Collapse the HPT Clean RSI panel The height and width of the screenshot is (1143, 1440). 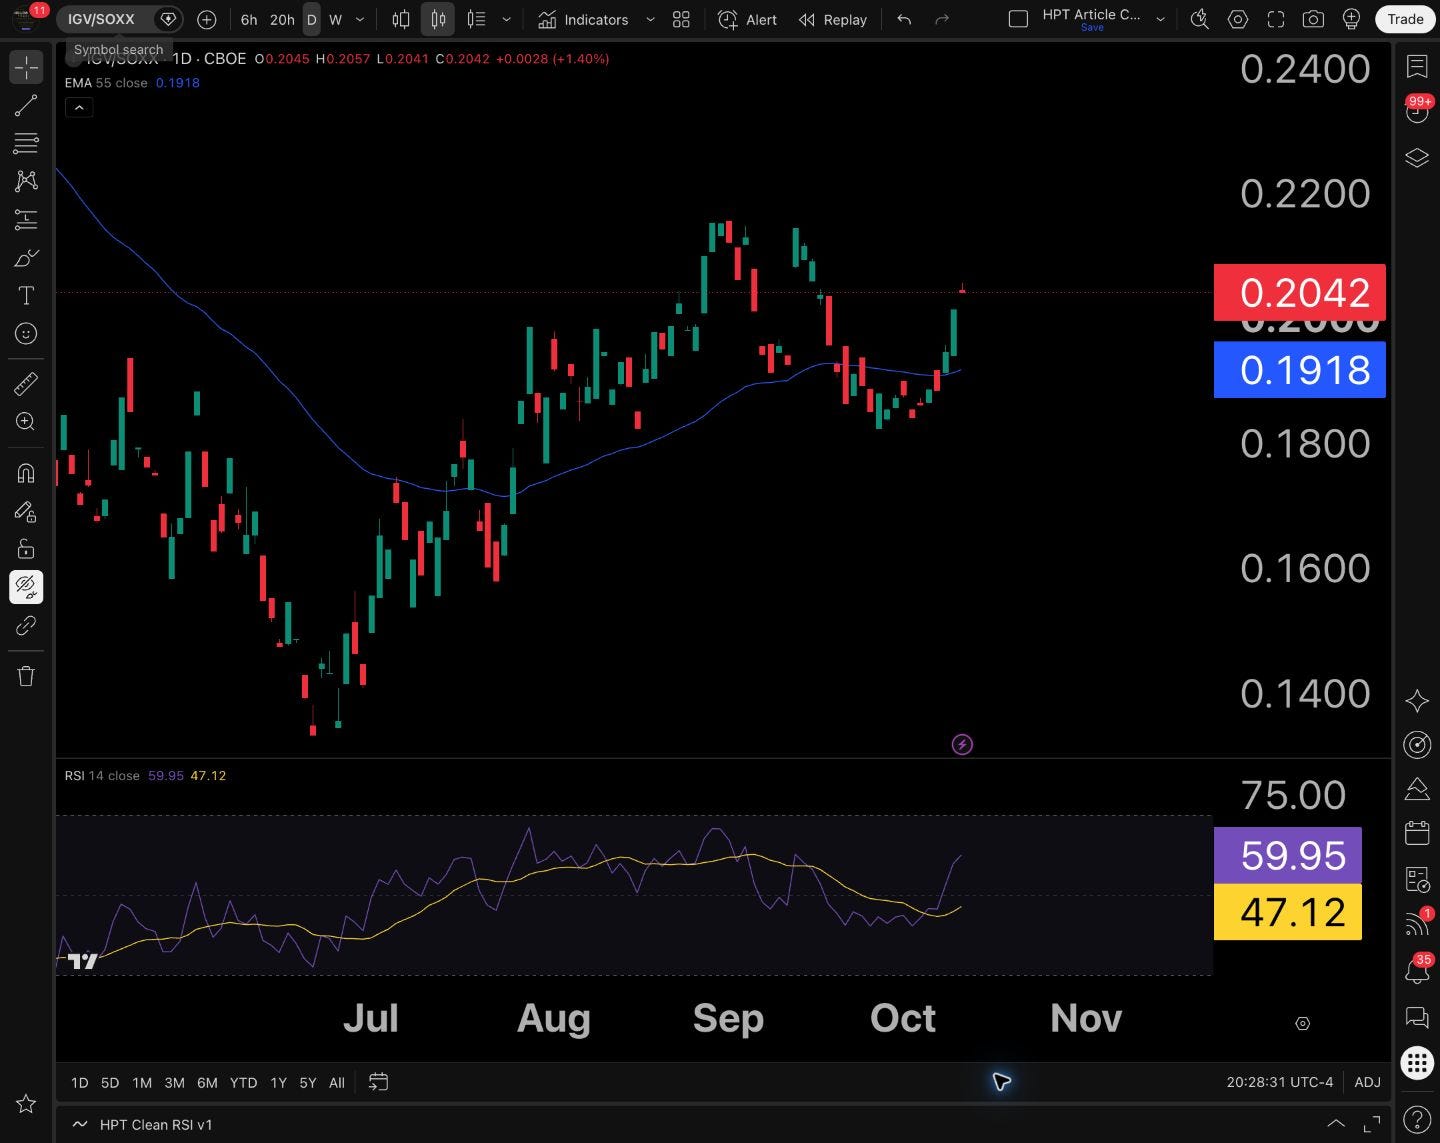click(x=1335, y=1124)
